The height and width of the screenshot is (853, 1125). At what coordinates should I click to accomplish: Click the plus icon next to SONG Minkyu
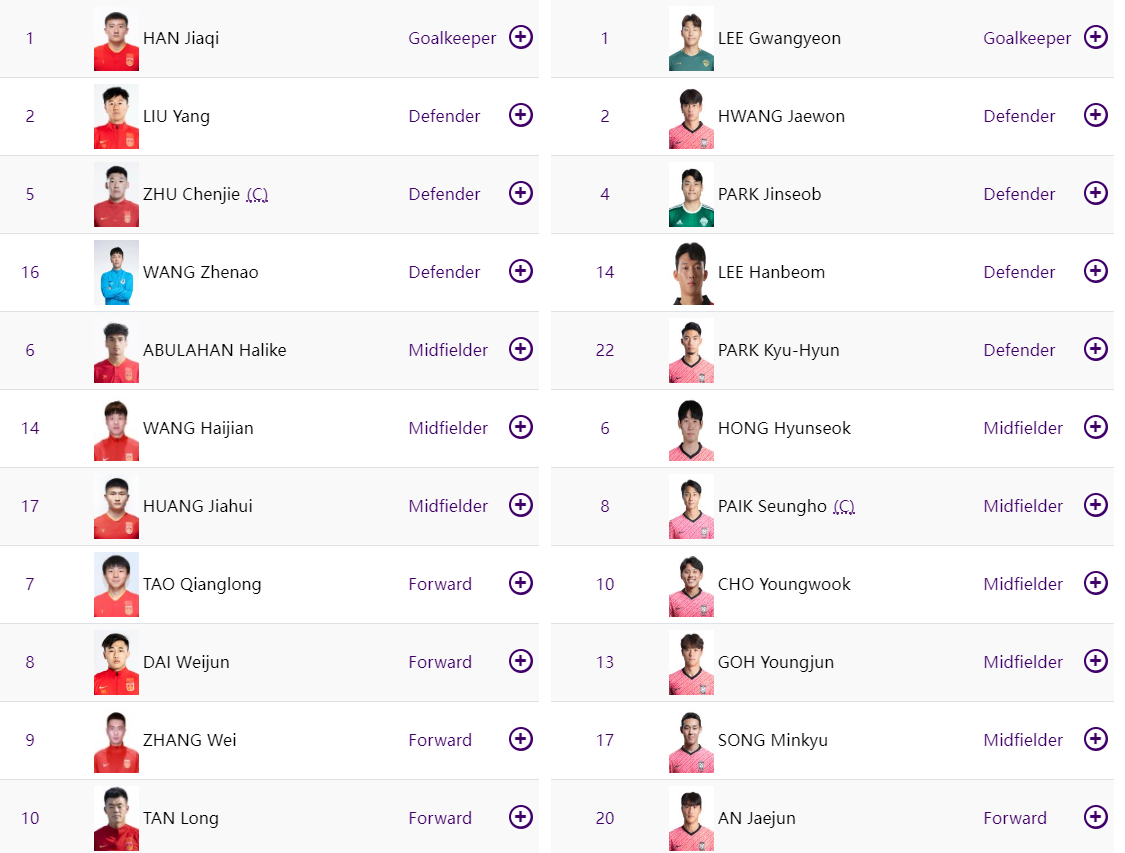(1095, 739)
